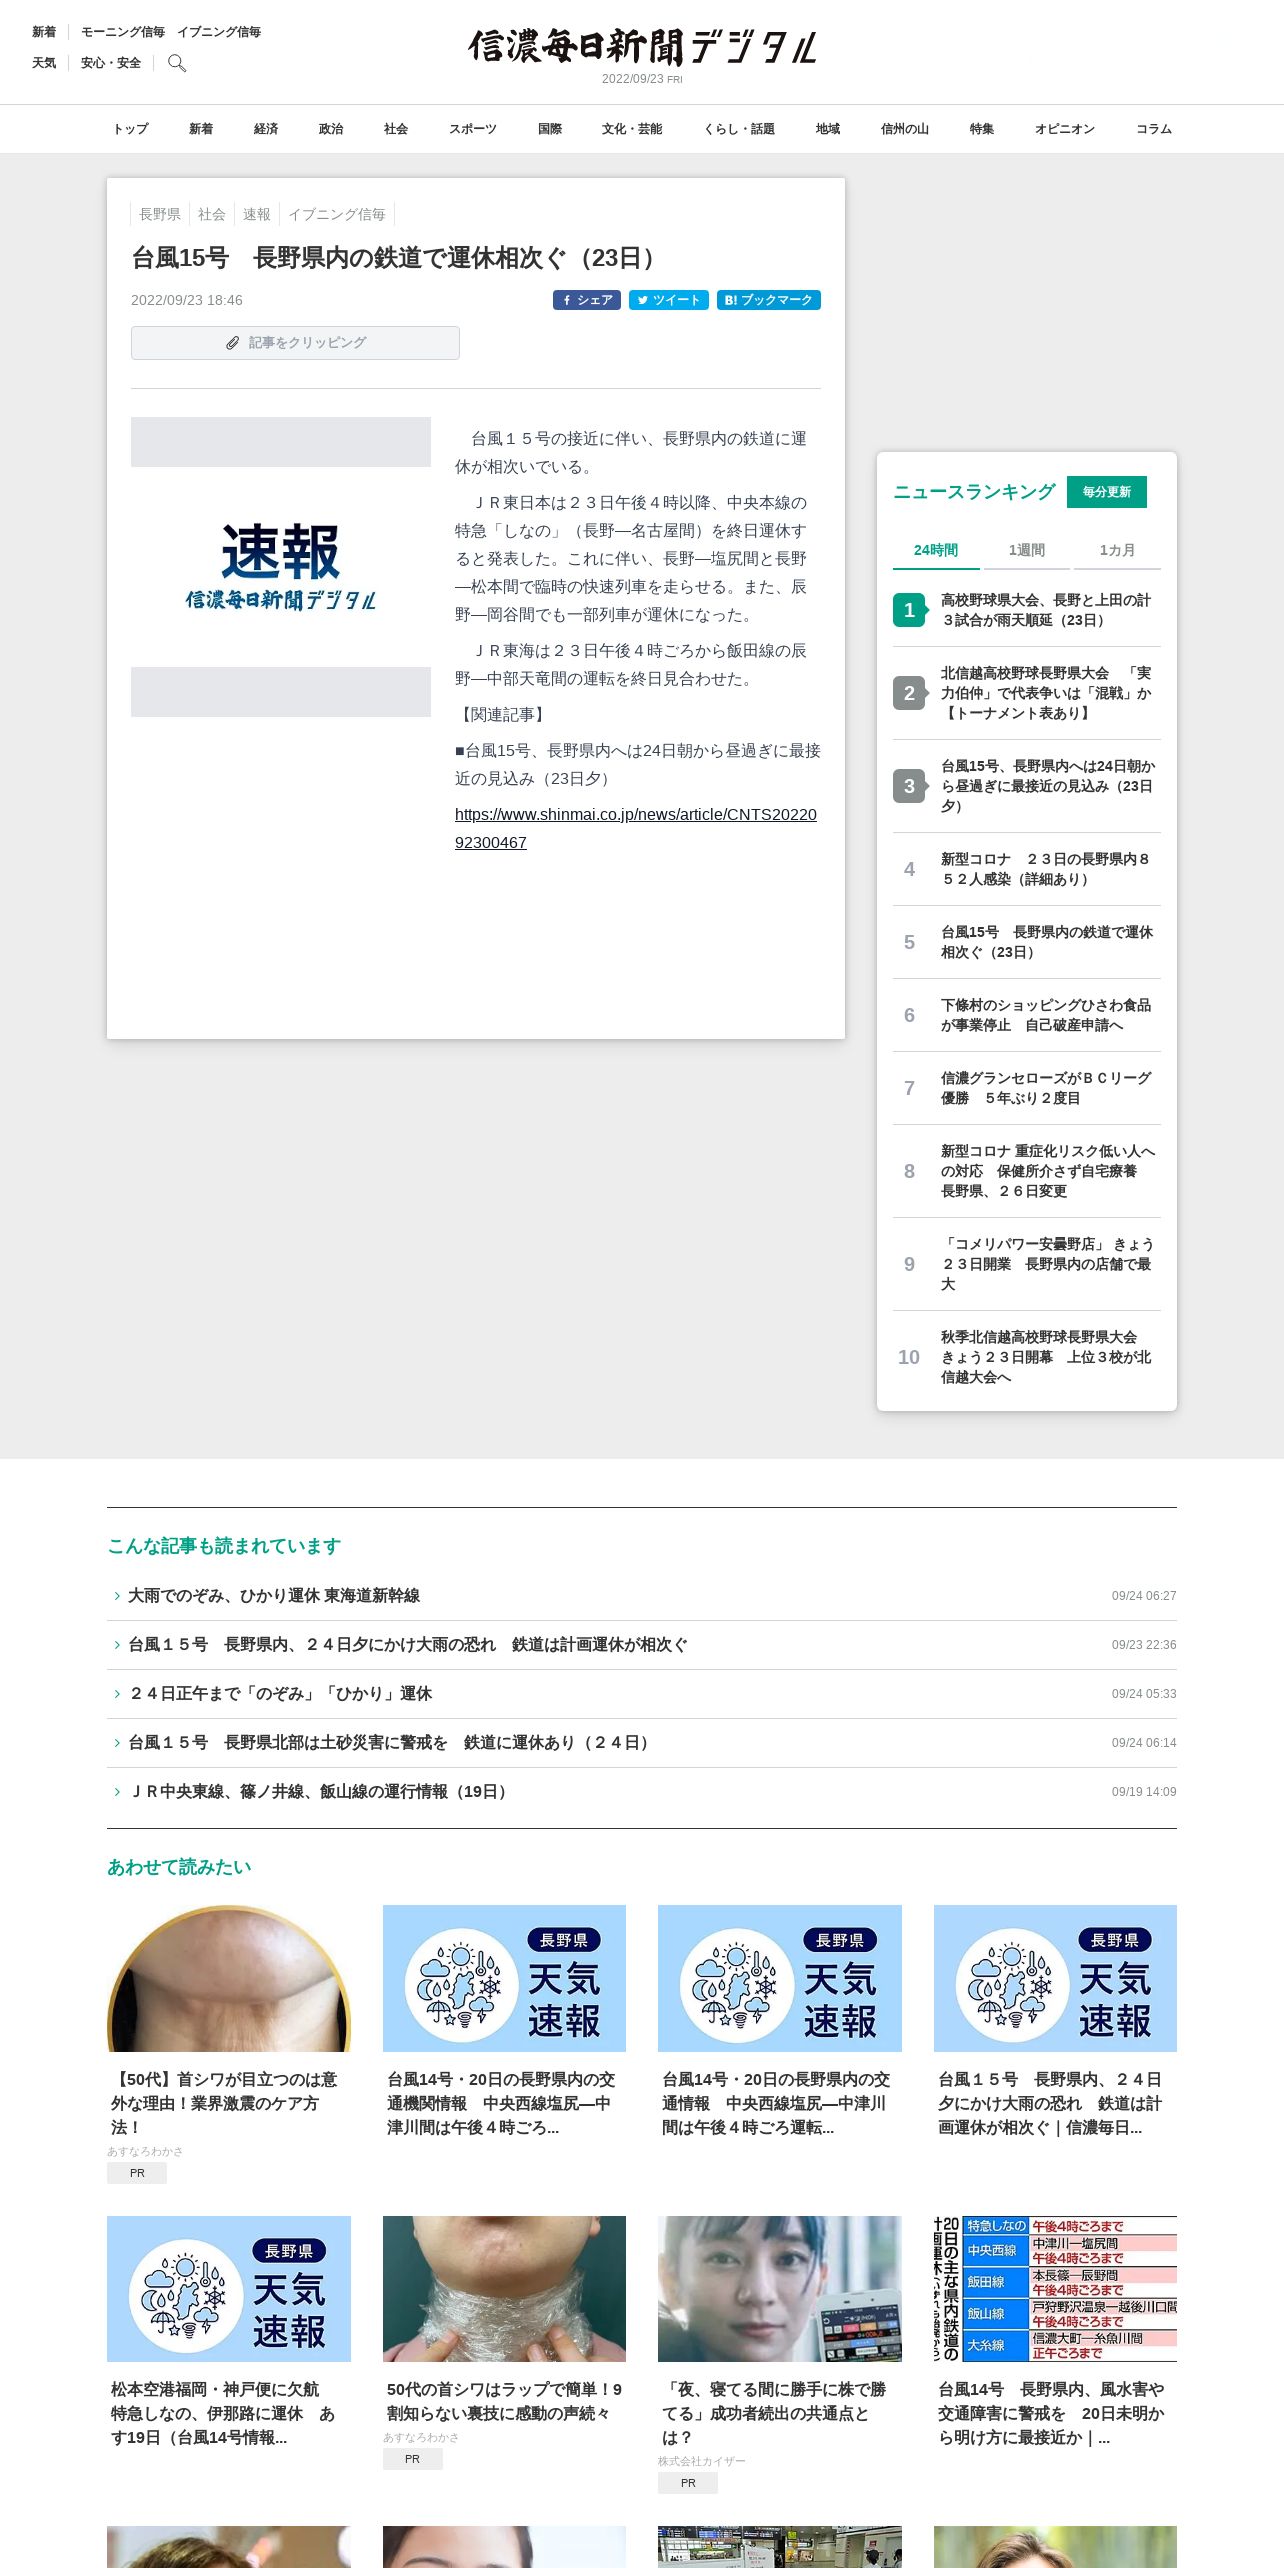
Task: Open 安心・安全 header link
Action: click(x=111, y=63)
